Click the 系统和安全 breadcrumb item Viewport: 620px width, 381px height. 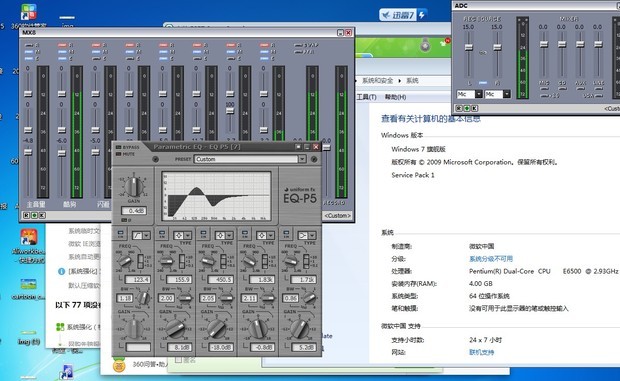378,81
